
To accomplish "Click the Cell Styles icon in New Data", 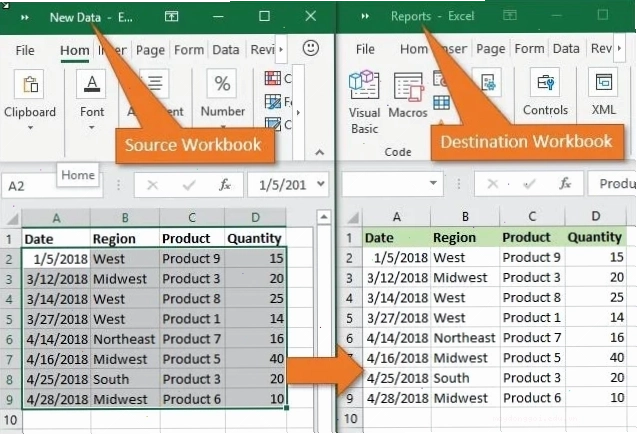I will 273,124.
